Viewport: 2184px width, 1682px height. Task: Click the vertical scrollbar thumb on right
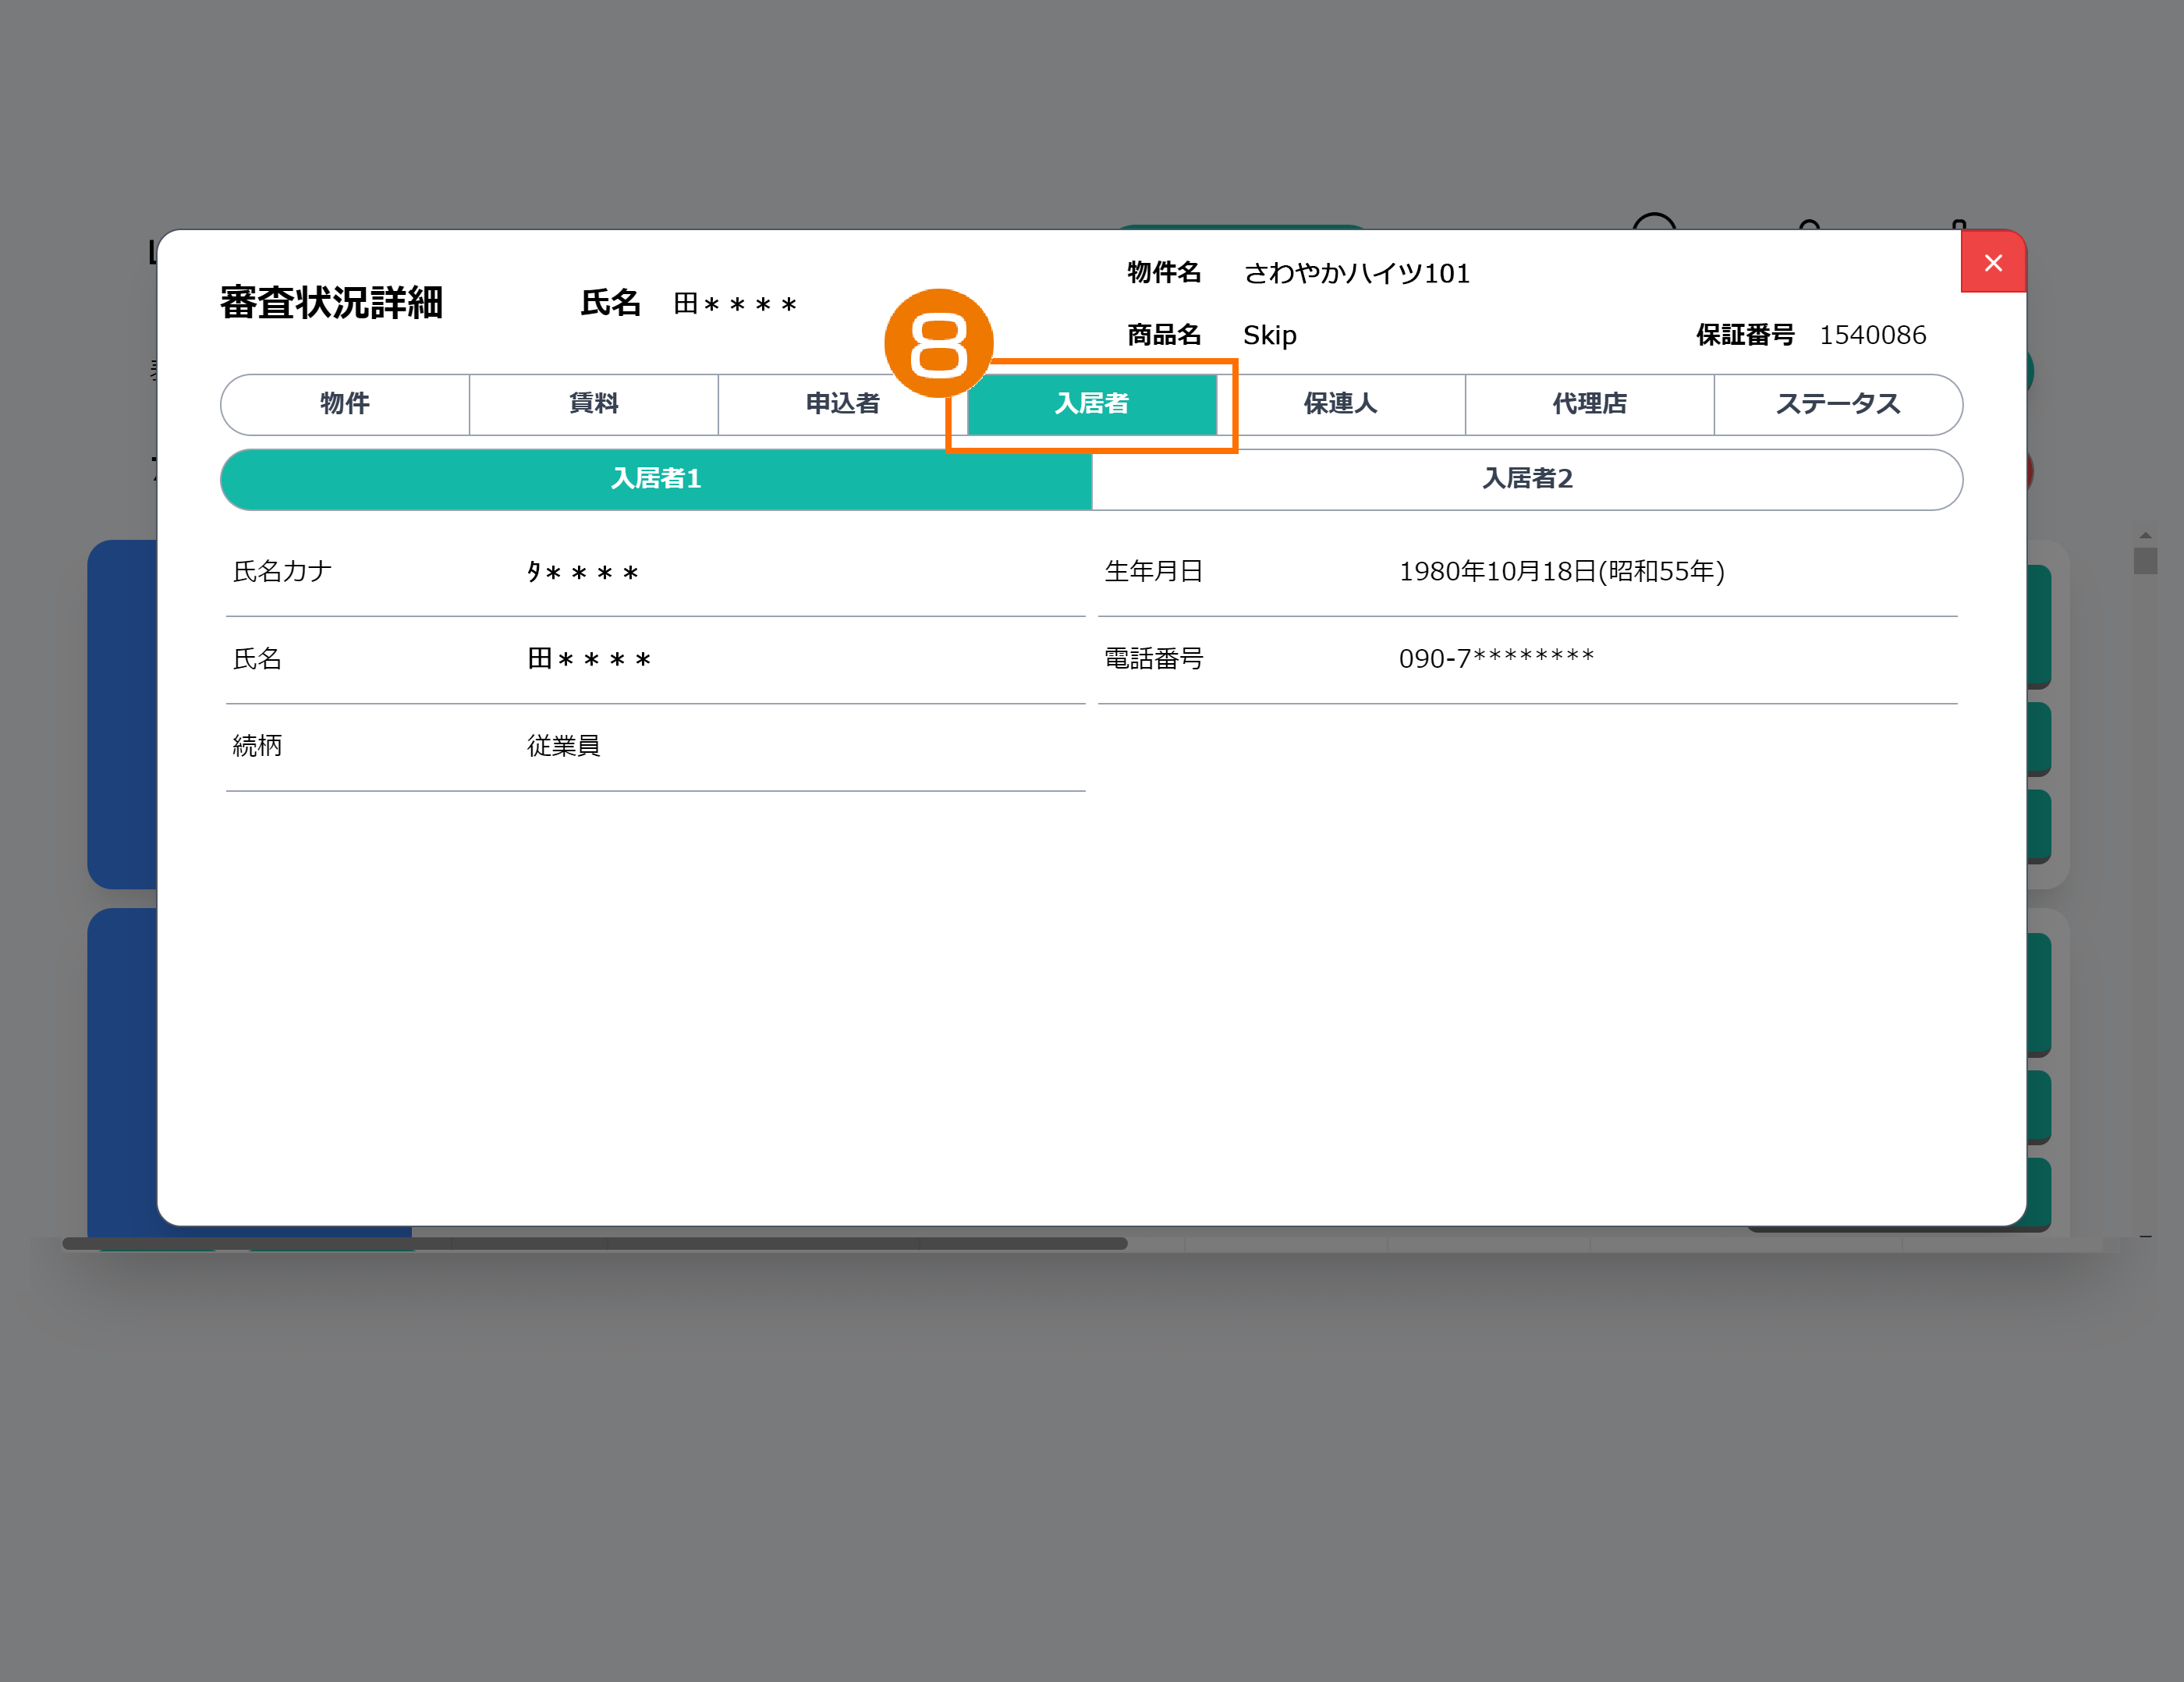[2145, 560]
